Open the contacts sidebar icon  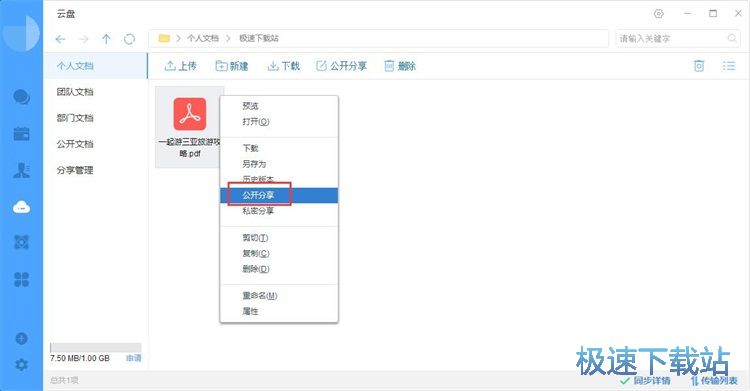(22, 170)
